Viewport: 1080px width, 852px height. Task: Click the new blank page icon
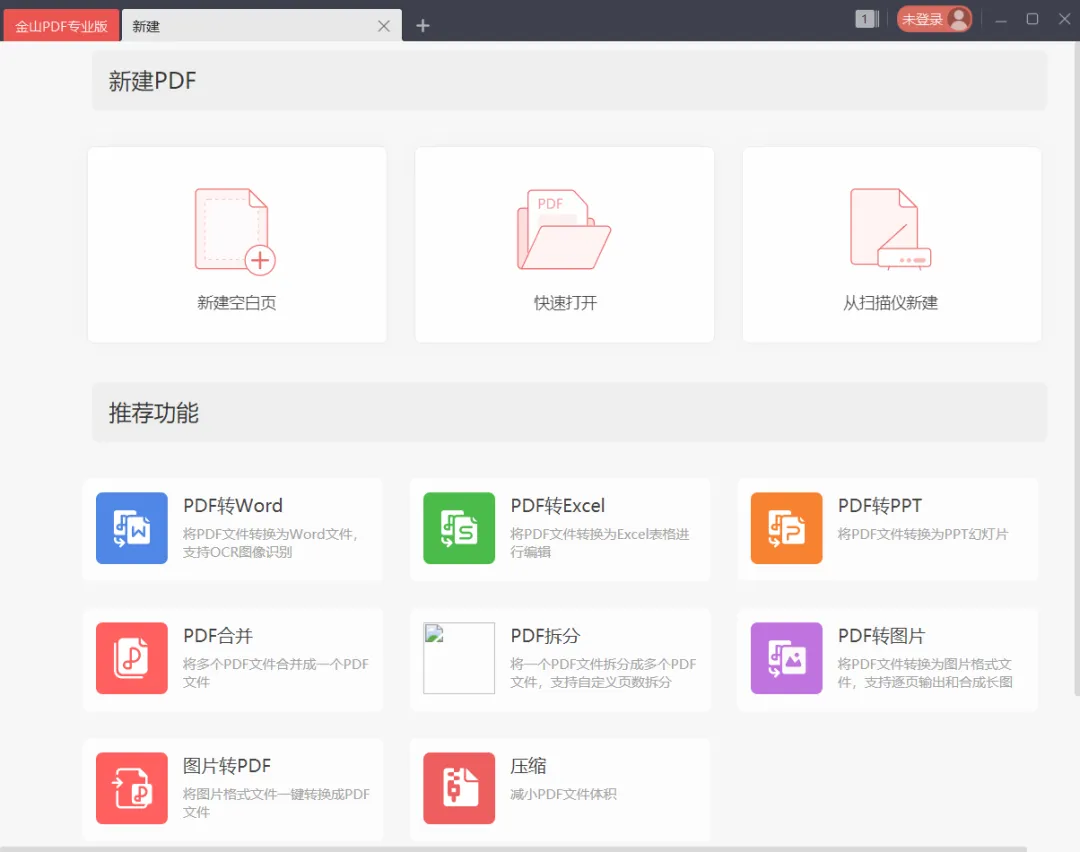(x=235, y=231)
